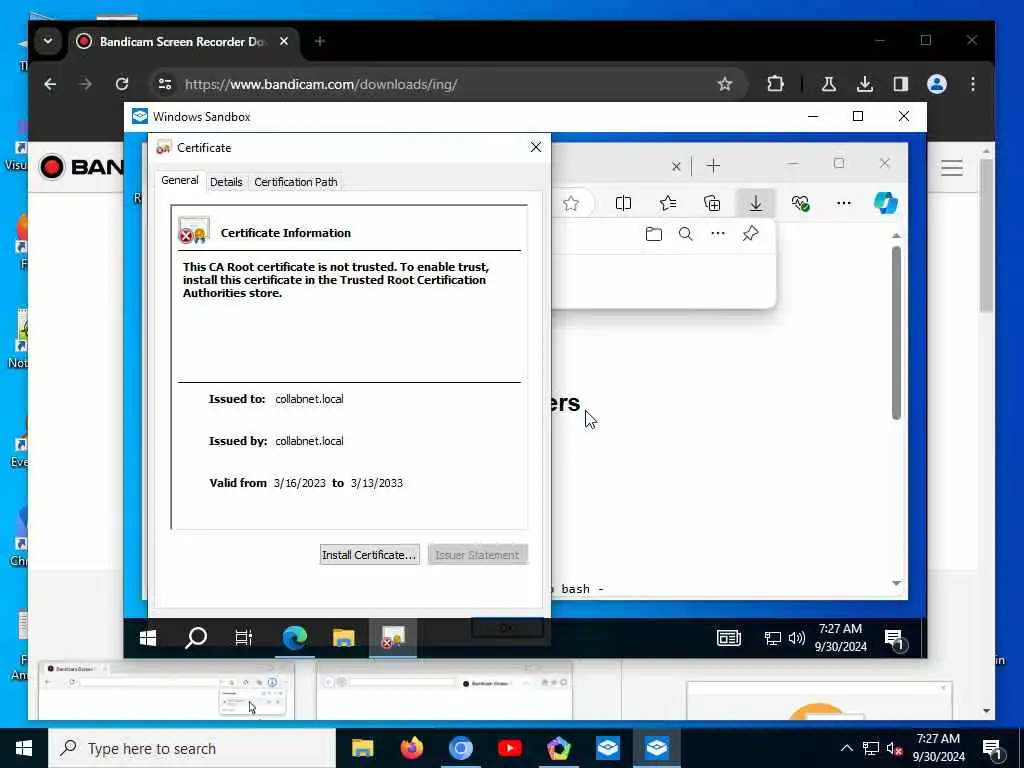Image resolution: width=1024 pixels, height=768 pixels.
Task: Open host notification center
Action: tap(993, 749)
